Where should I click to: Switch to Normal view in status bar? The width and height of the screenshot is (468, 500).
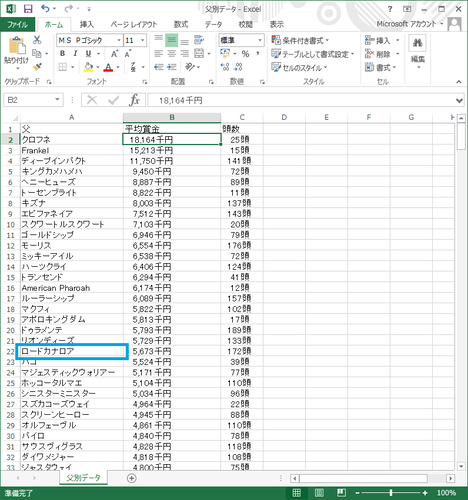(296, 493)
